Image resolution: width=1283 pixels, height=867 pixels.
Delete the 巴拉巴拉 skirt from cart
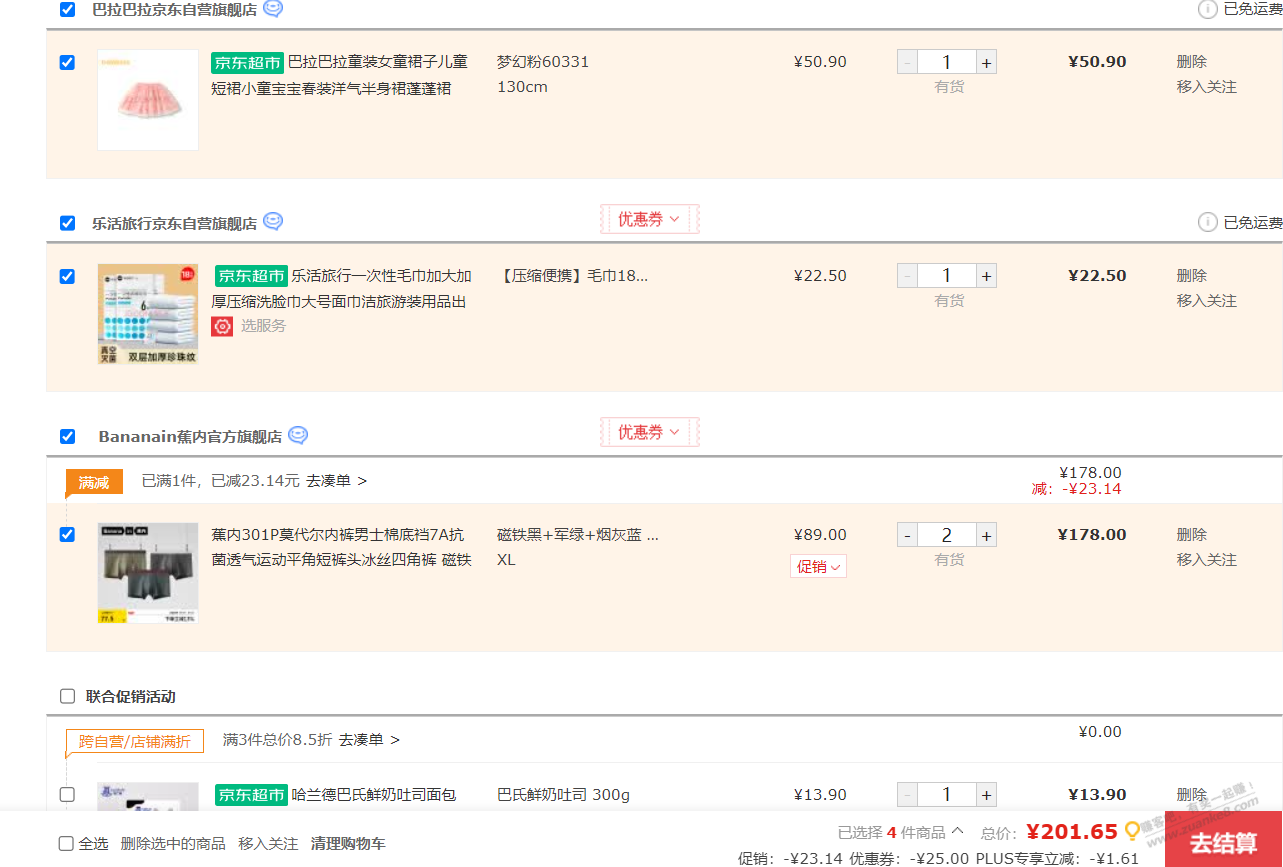(x=1192, y=62)
